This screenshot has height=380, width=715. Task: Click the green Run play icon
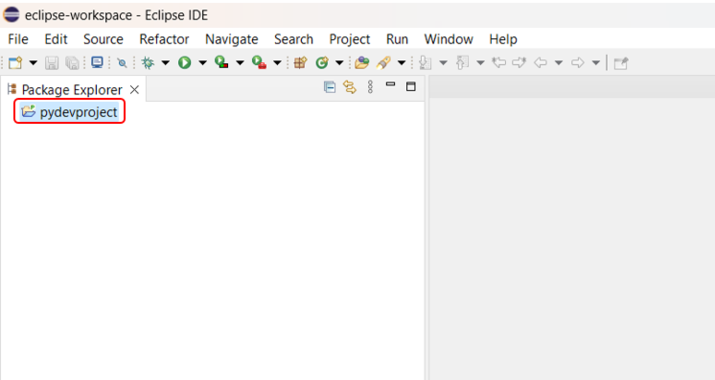pos(185,62)
